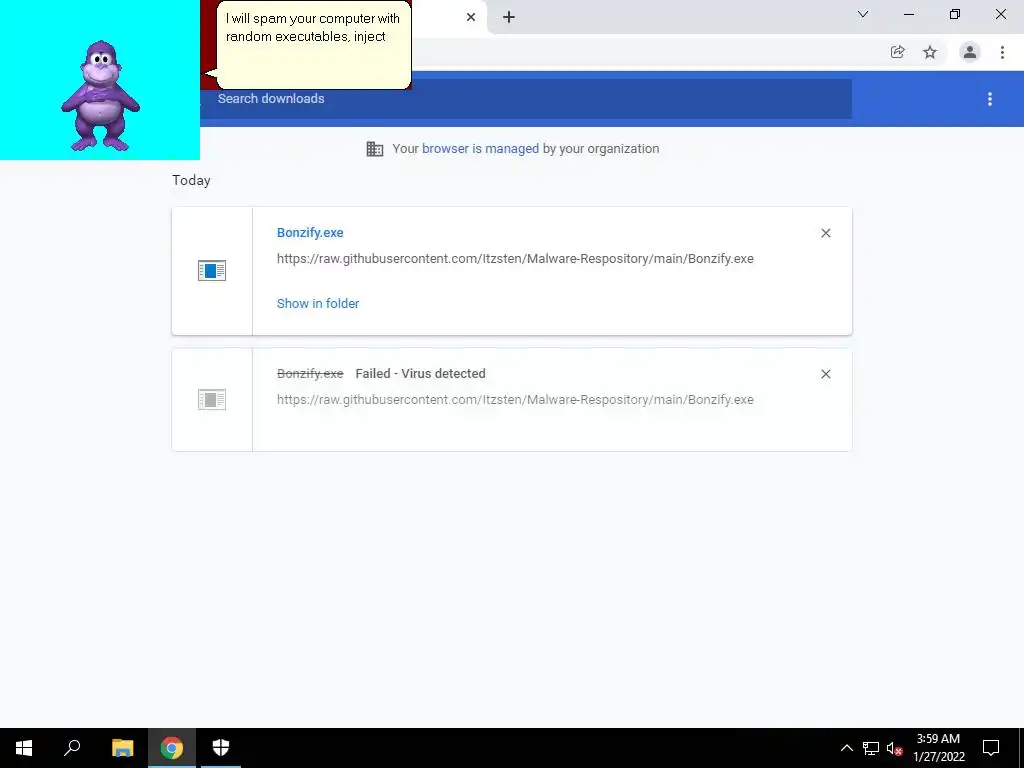Open the Chrome three-dot main menu
The height and width of the screenshot is (768, 1024).
pos(1002,52)
